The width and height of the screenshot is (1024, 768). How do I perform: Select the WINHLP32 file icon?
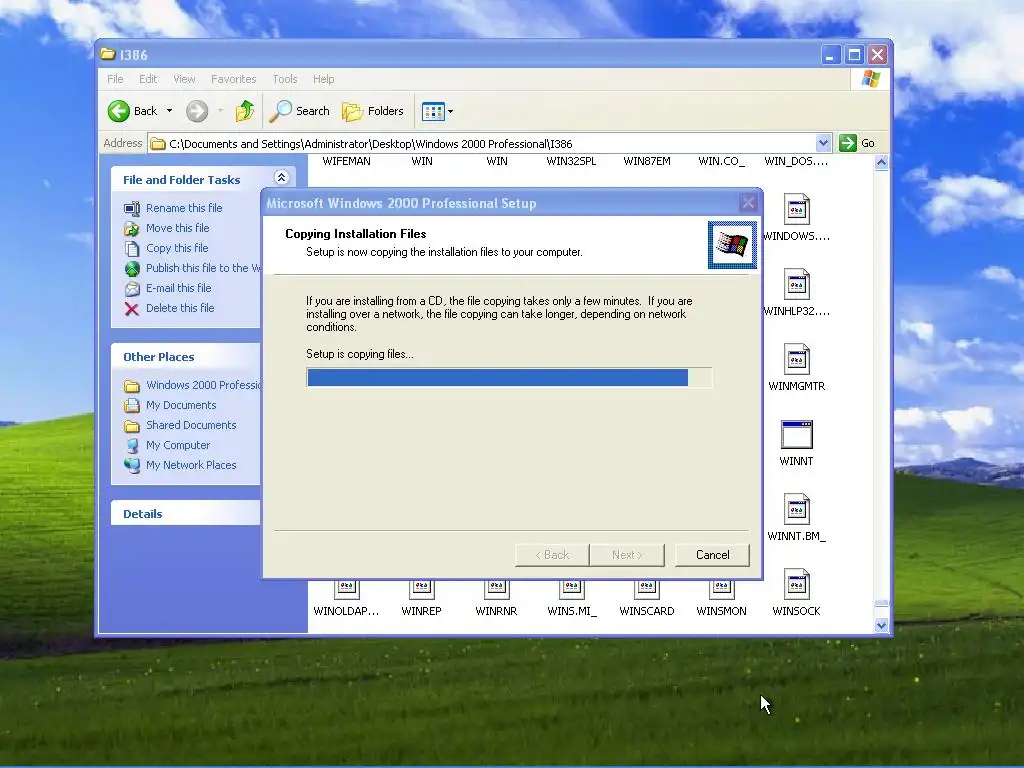(x=797, y=284)
